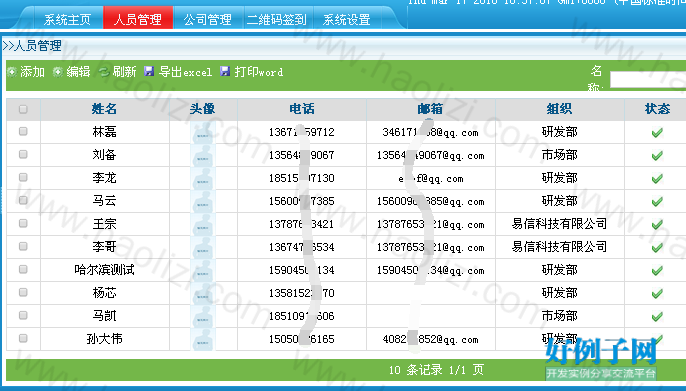Check the checkbox for 王宗

[x=23, y=223]
